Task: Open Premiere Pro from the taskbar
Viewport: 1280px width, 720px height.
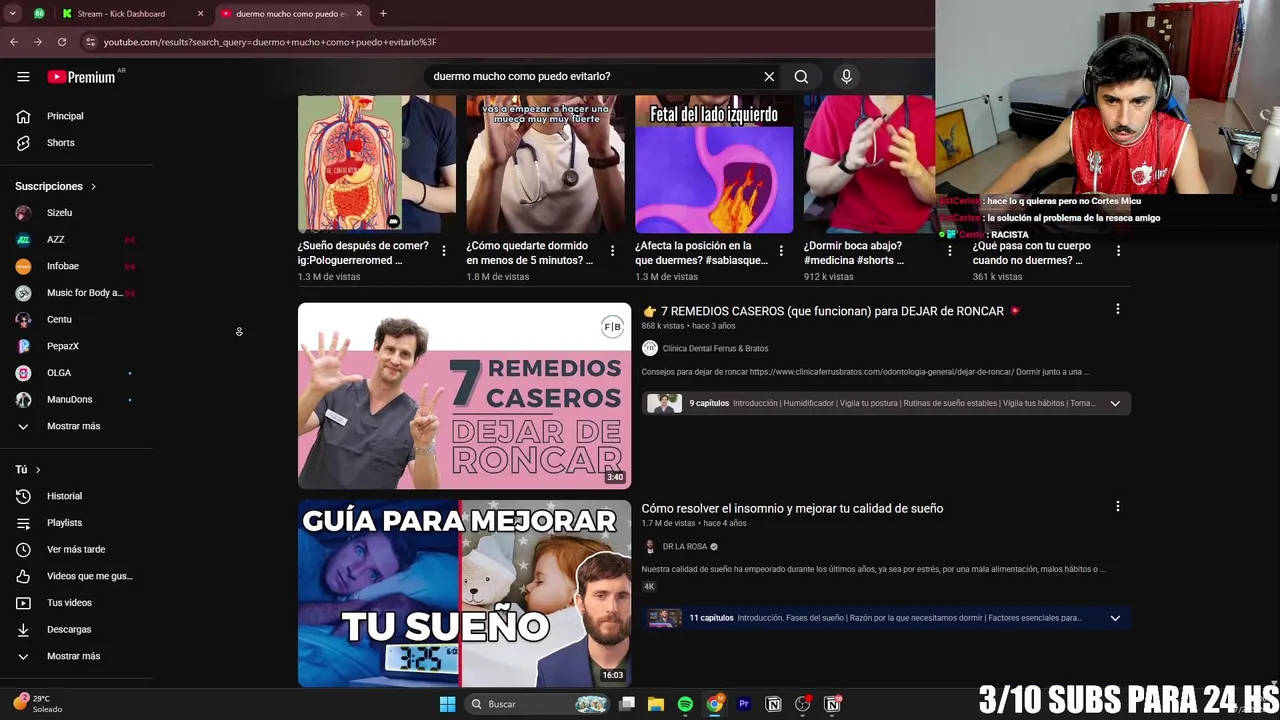Action: (744, 704)
